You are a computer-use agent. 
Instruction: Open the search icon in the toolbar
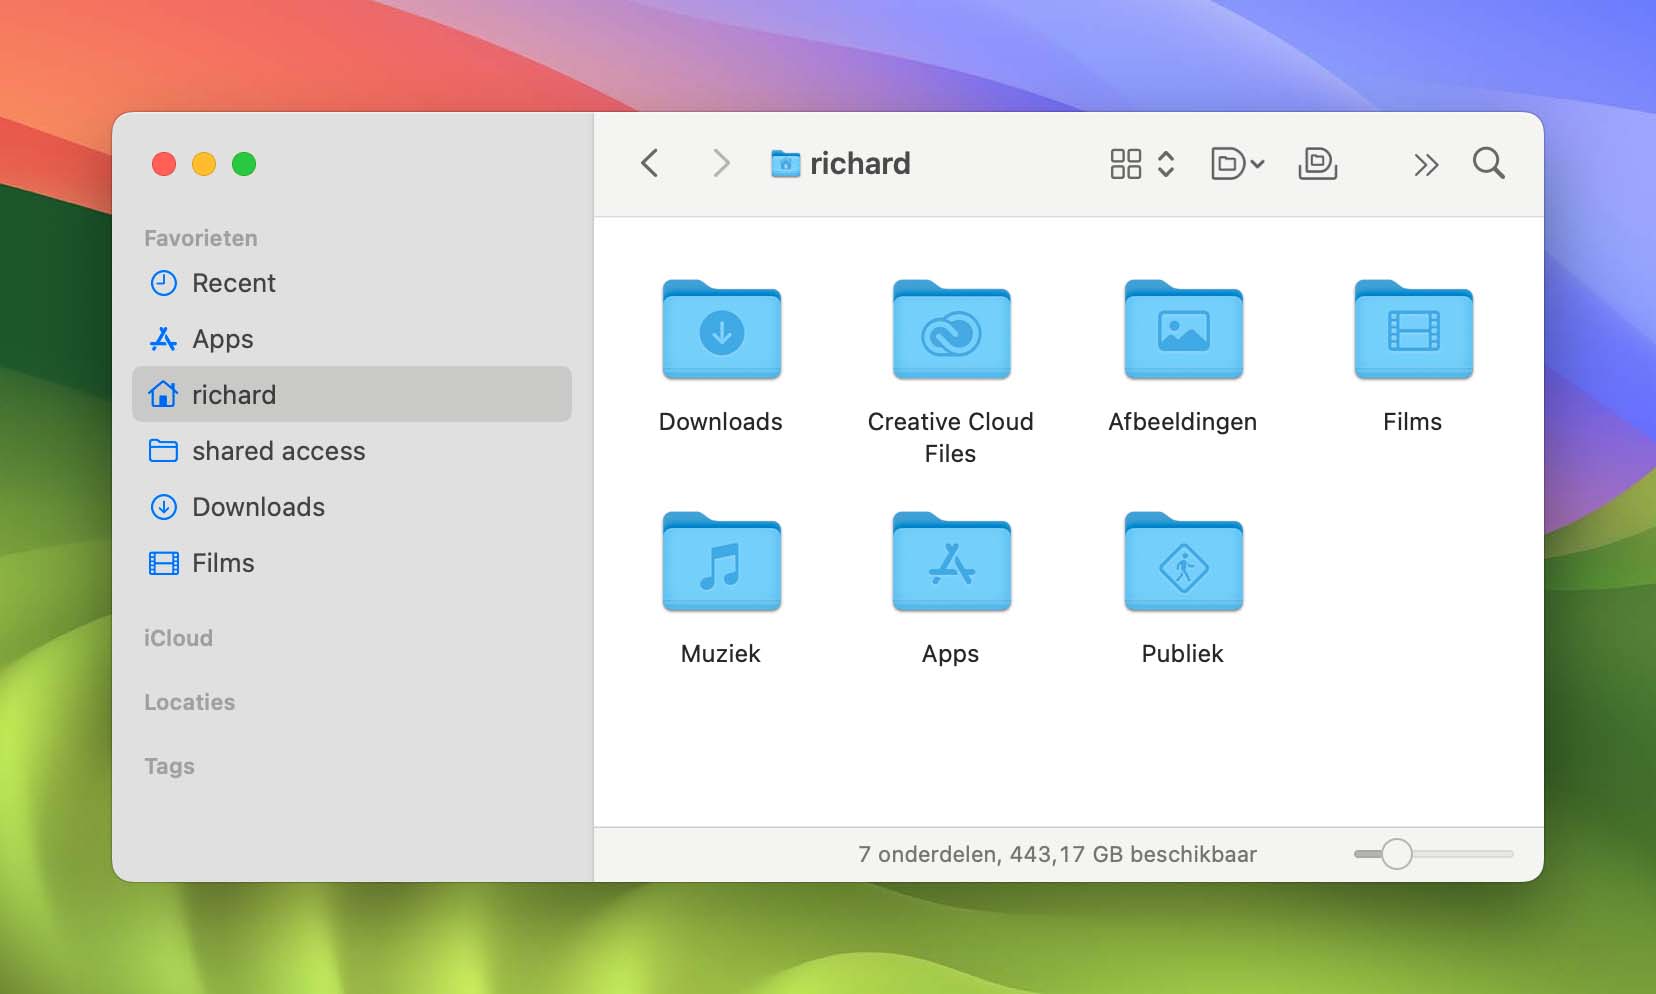[1487, 163]
